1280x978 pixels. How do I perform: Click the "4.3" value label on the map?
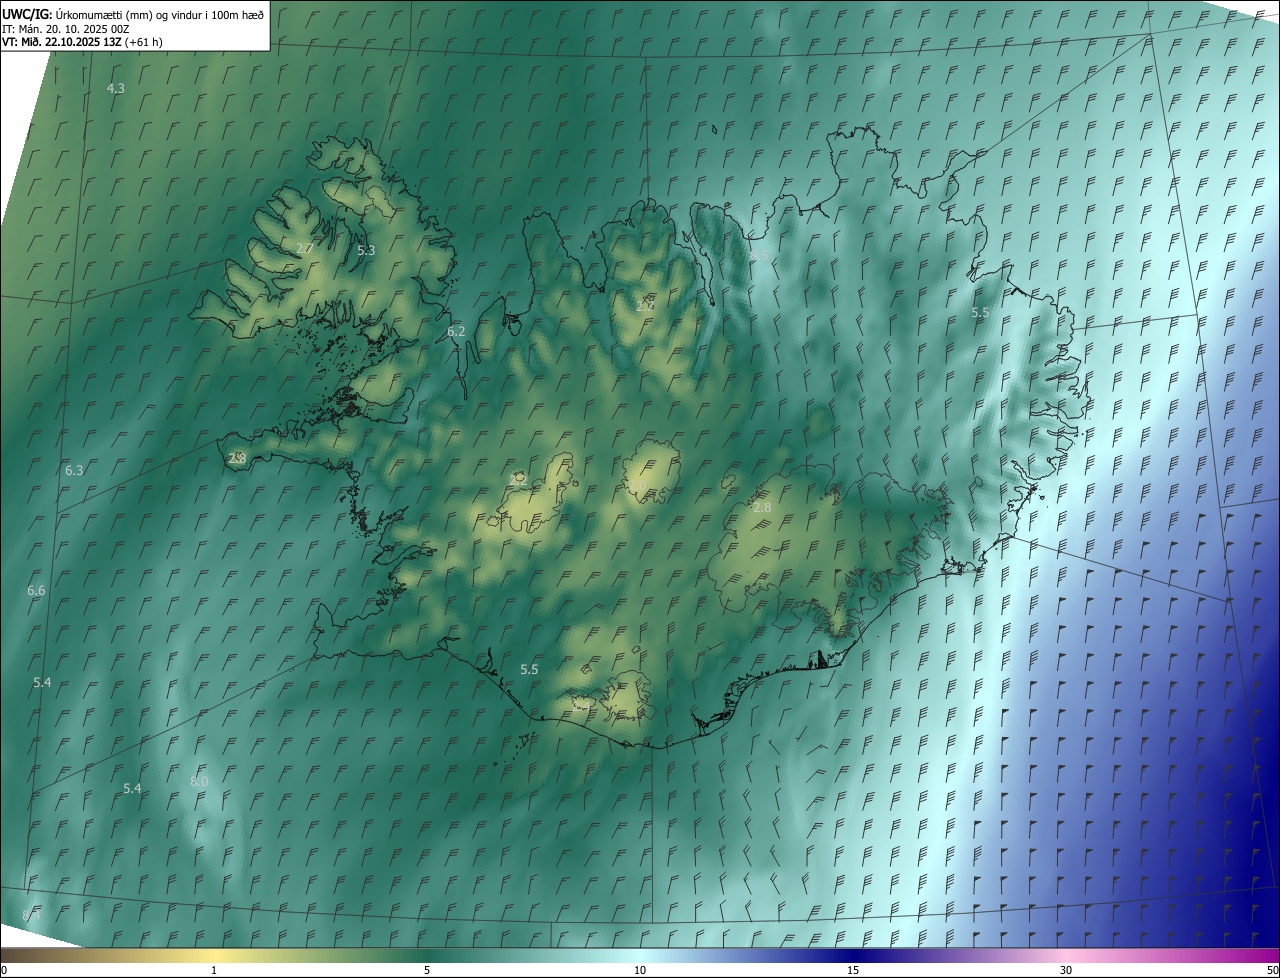coord(116,88)
